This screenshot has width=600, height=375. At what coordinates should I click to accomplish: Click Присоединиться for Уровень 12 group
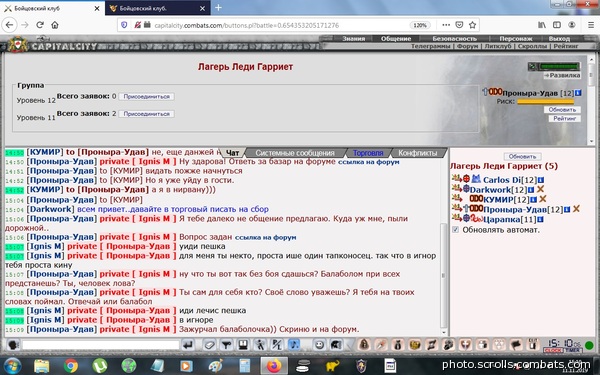point(147,96)
